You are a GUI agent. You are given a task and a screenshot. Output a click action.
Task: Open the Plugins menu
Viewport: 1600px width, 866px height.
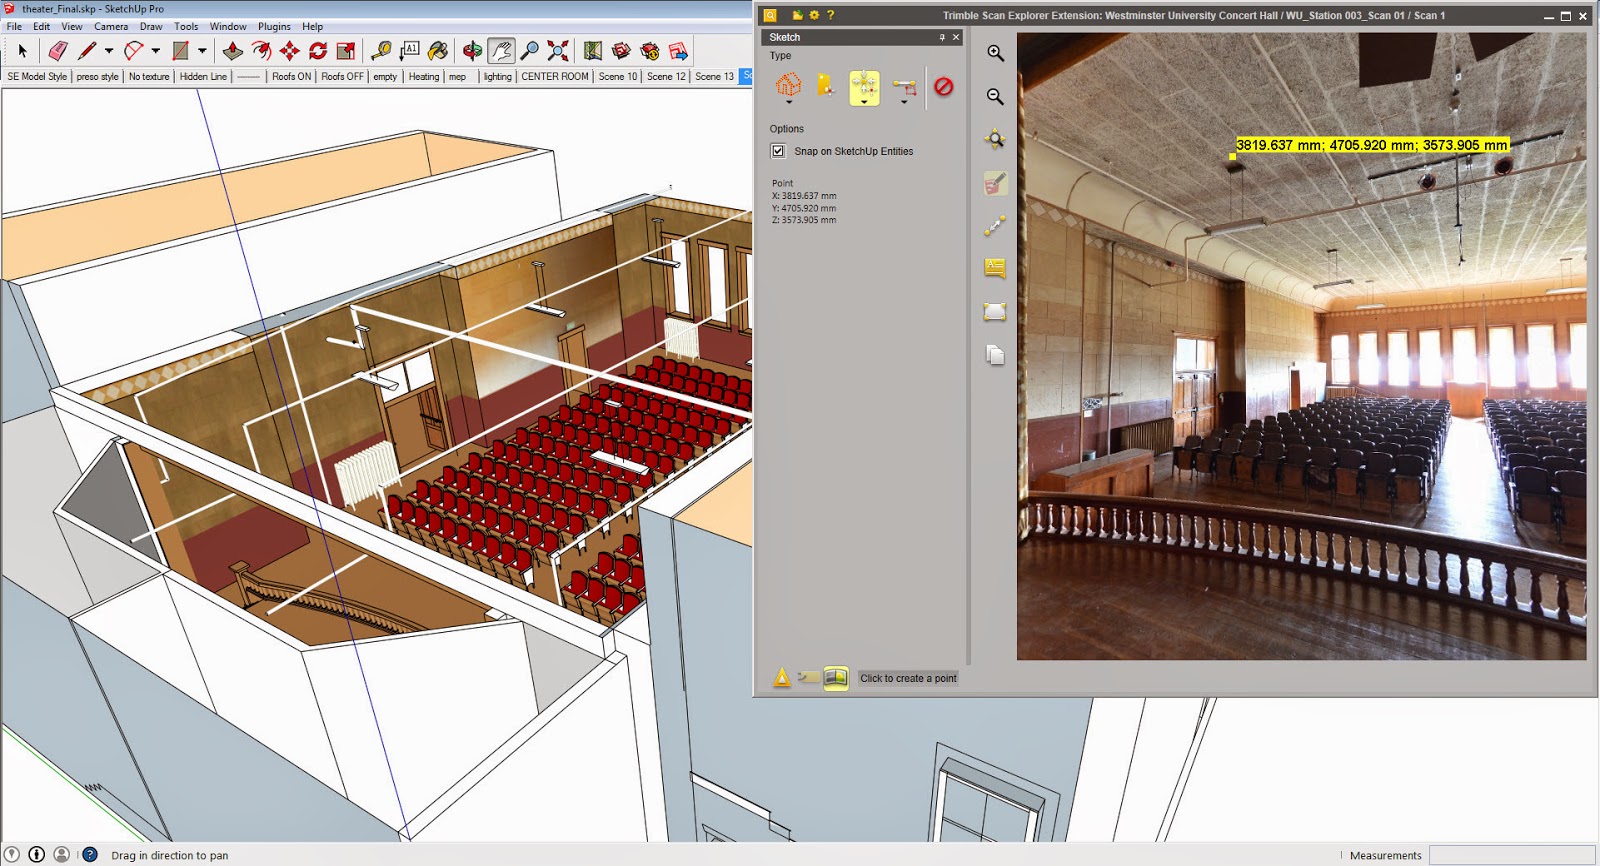274,27
